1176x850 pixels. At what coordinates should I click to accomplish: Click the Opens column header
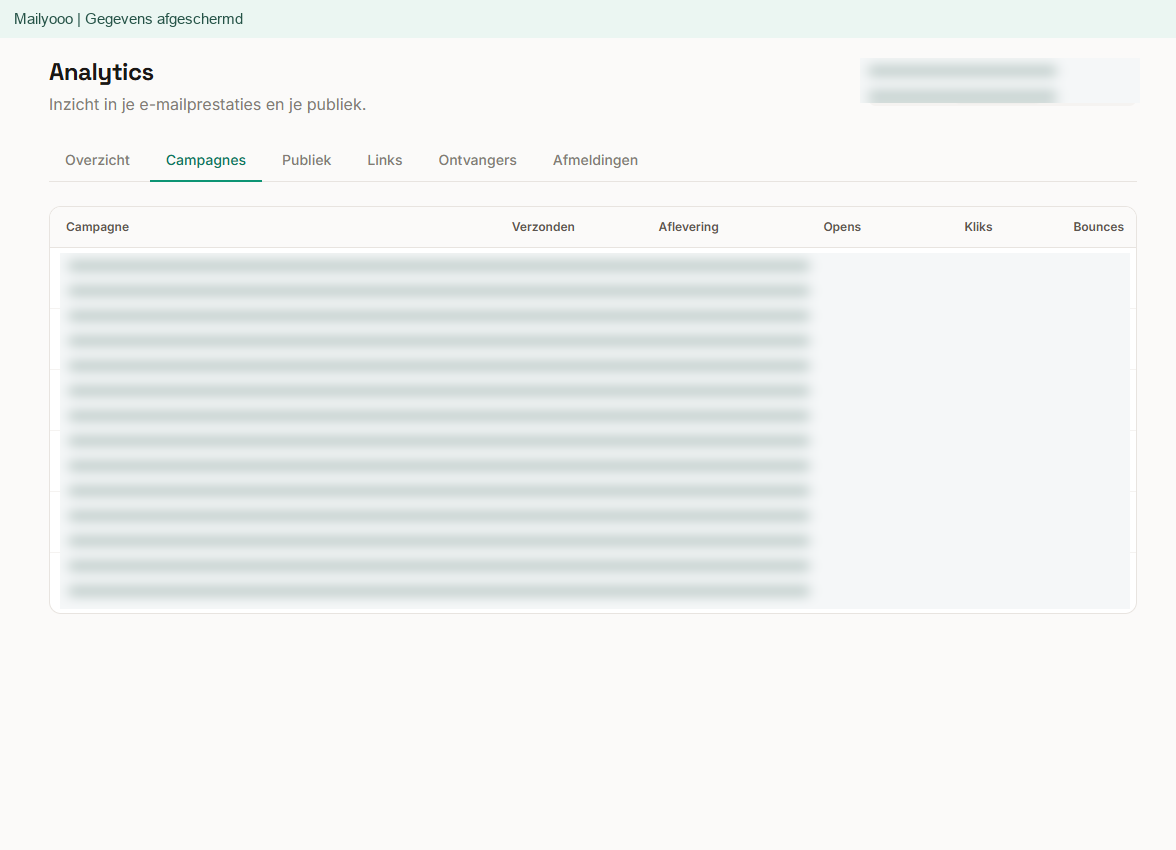point(842,227)
